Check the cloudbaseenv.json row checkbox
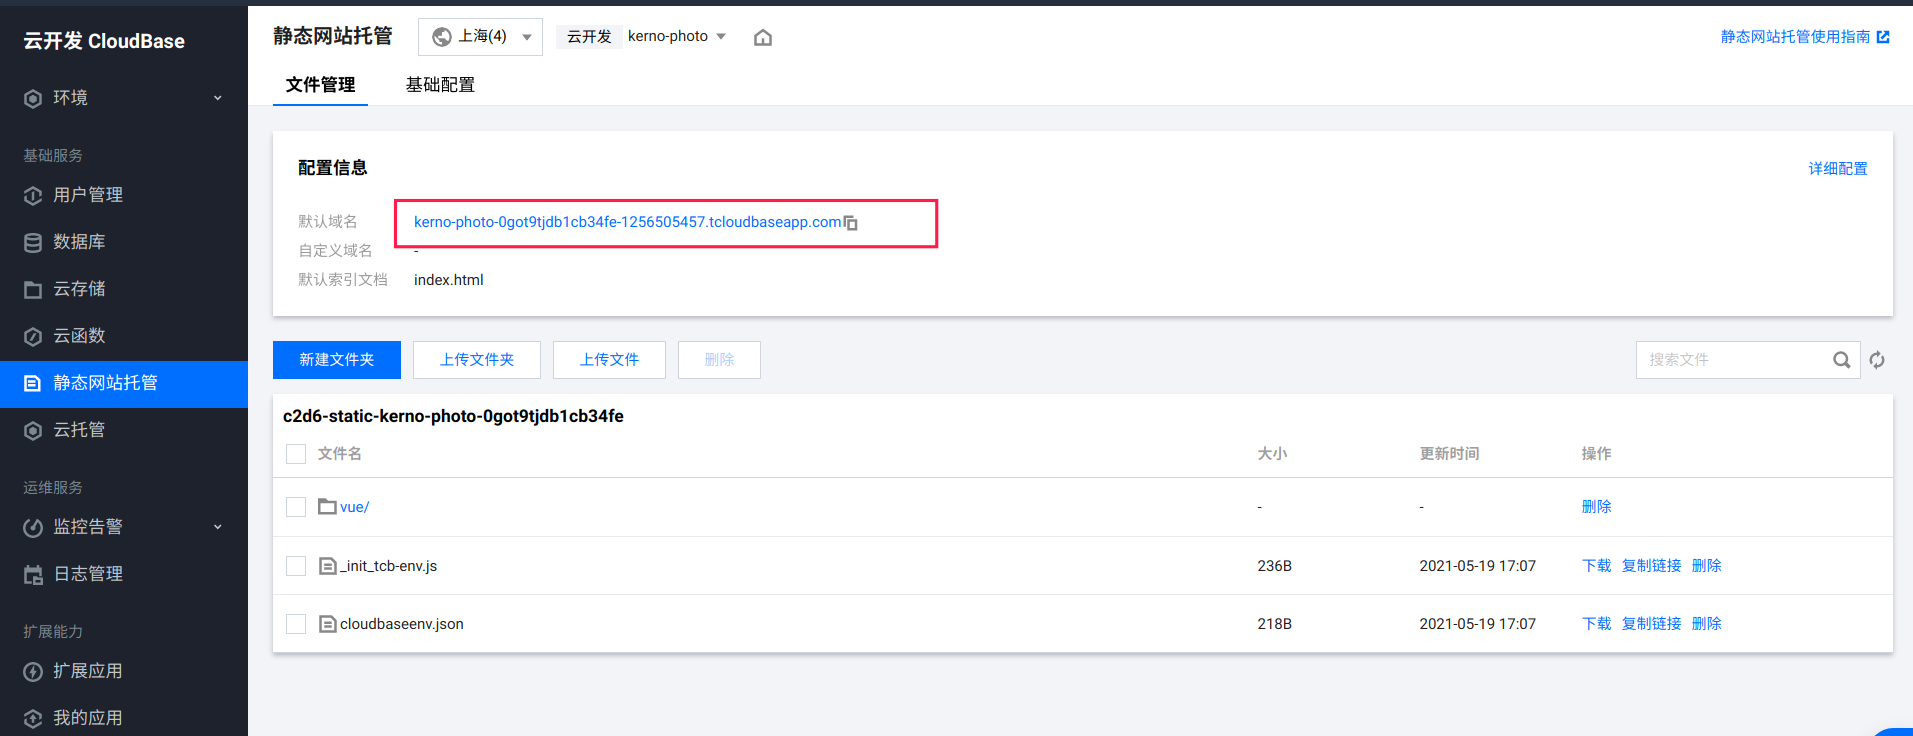This screenshot has height=736, width=1913. coord(296,624)
